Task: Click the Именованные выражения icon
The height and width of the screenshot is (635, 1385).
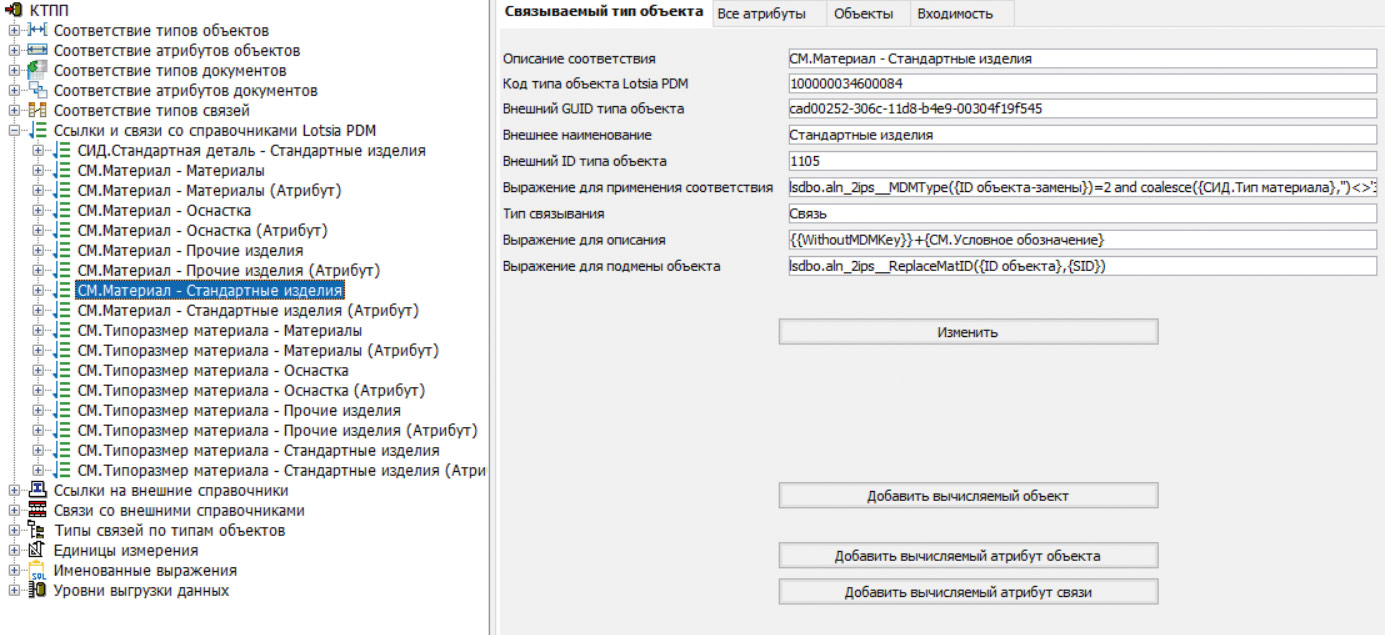Action: click(37, 570)
